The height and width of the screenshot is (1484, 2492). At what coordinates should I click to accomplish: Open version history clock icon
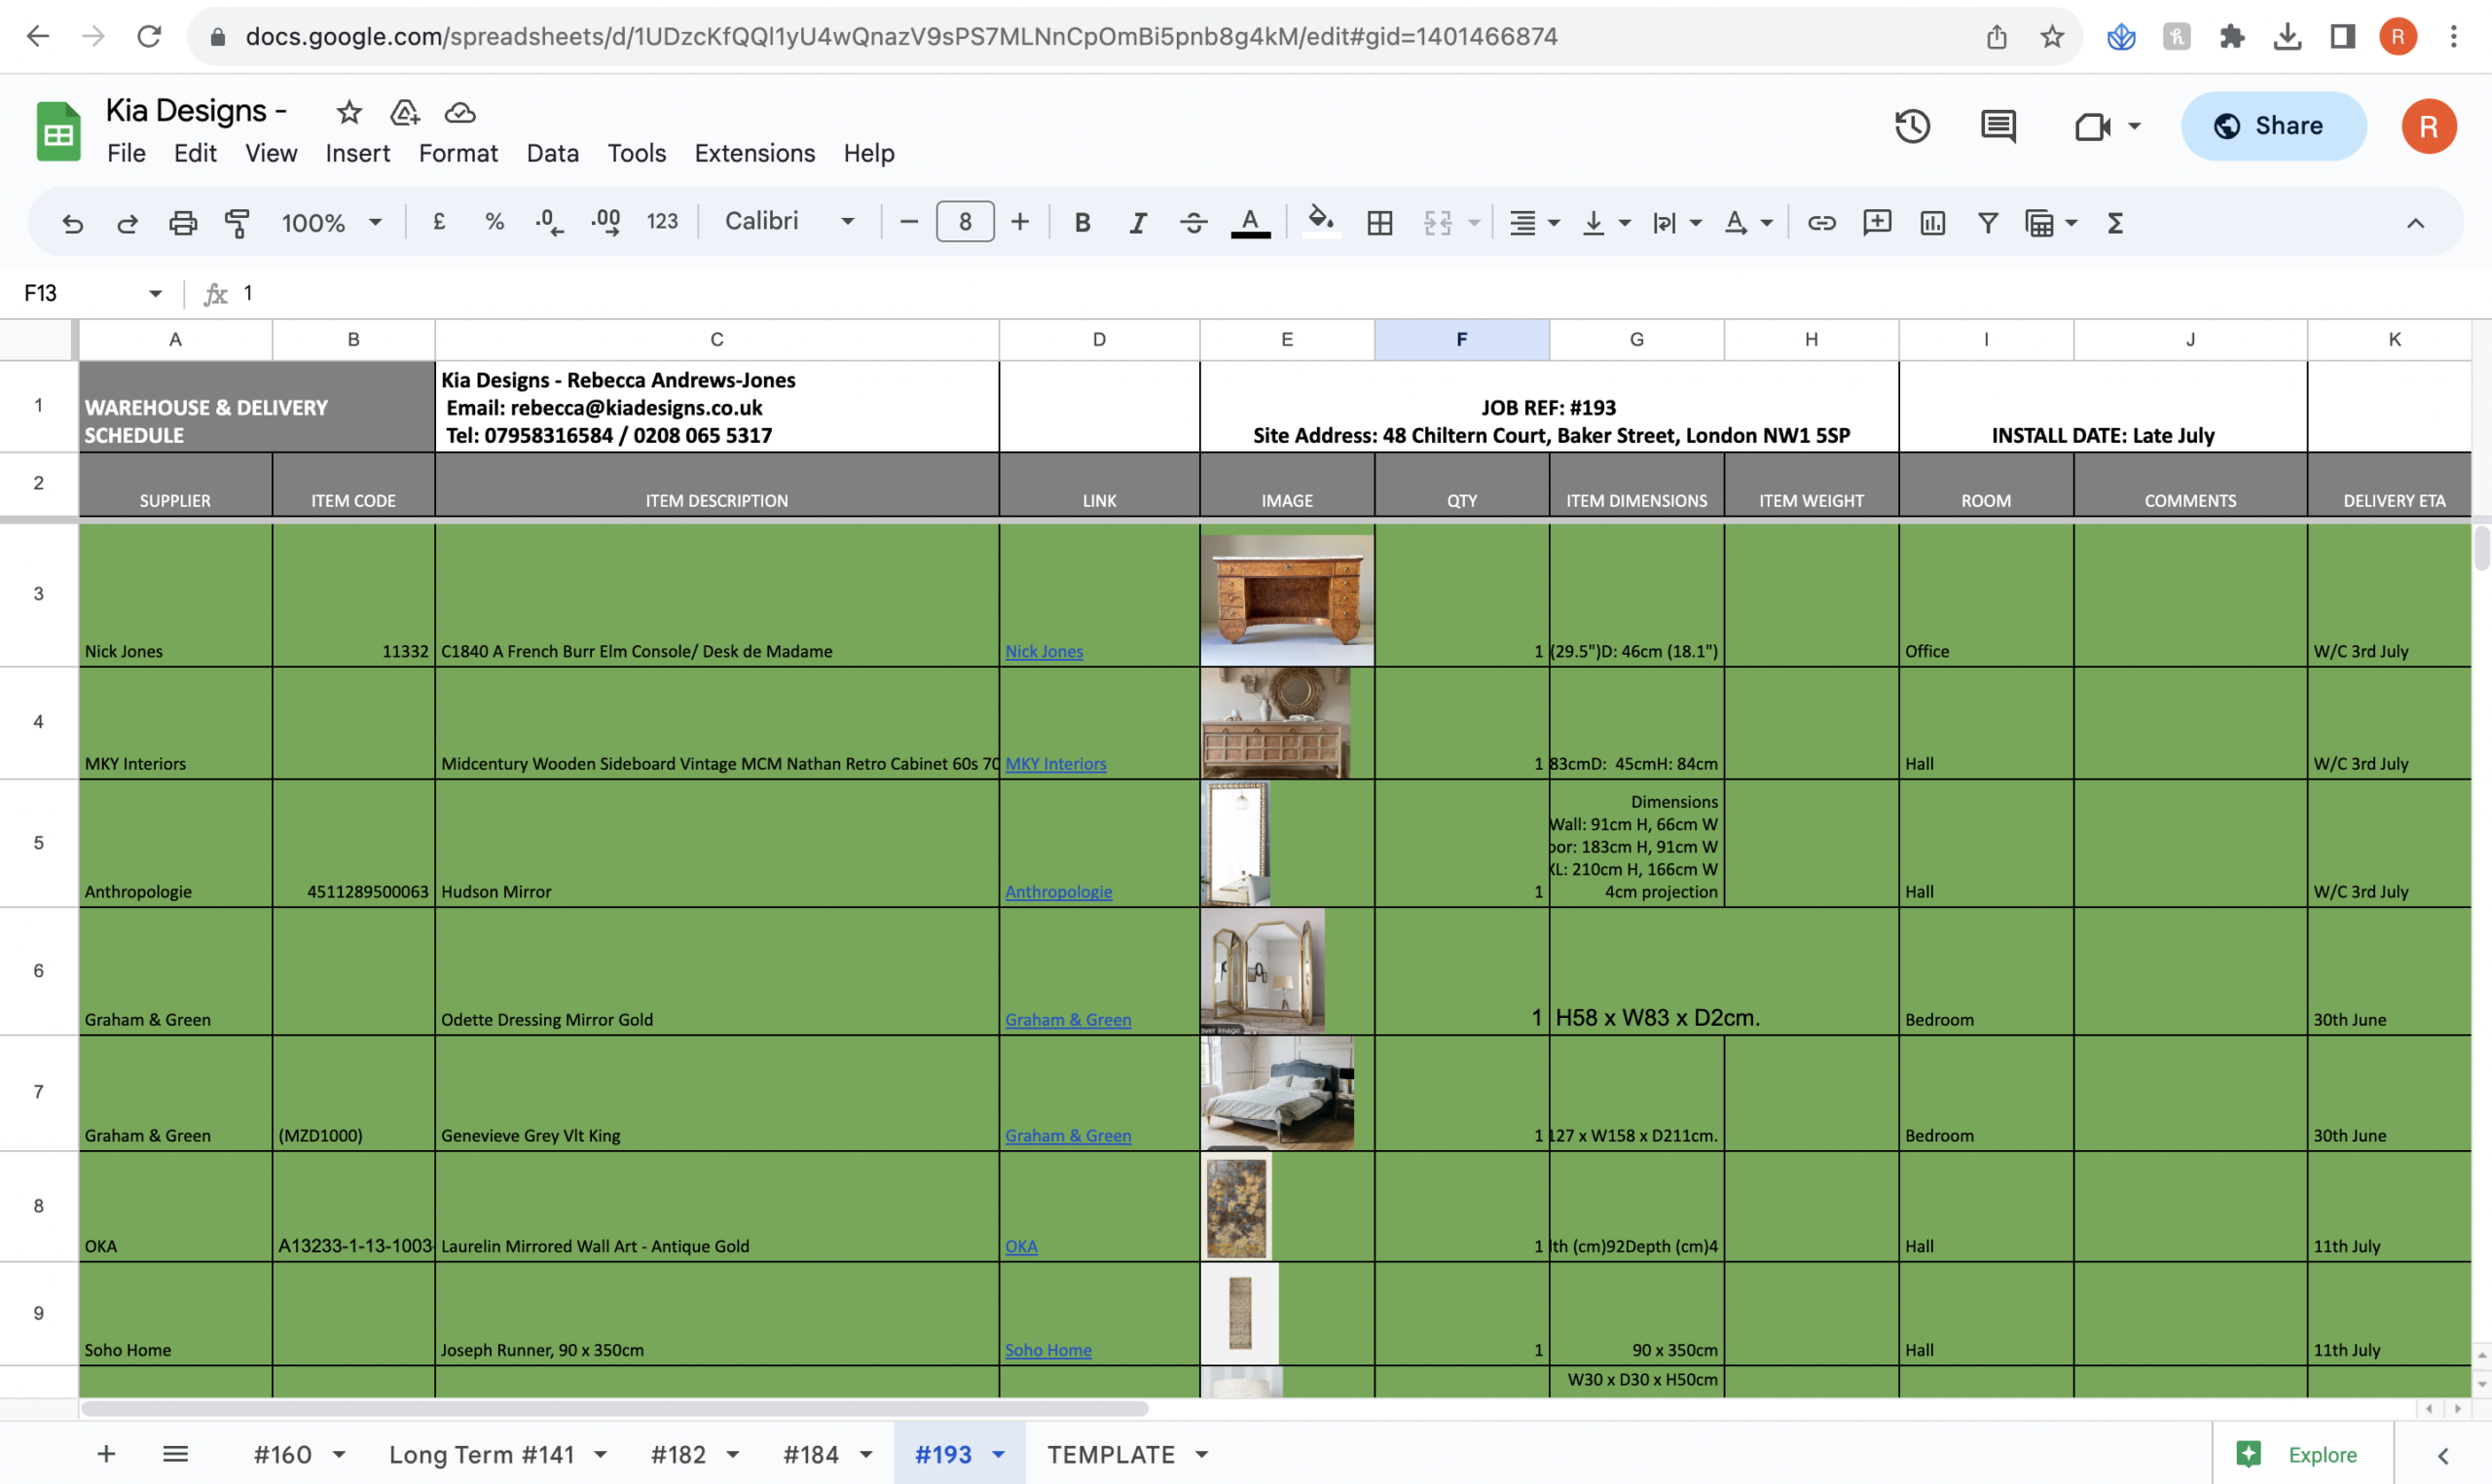[x=1912, y=126]
